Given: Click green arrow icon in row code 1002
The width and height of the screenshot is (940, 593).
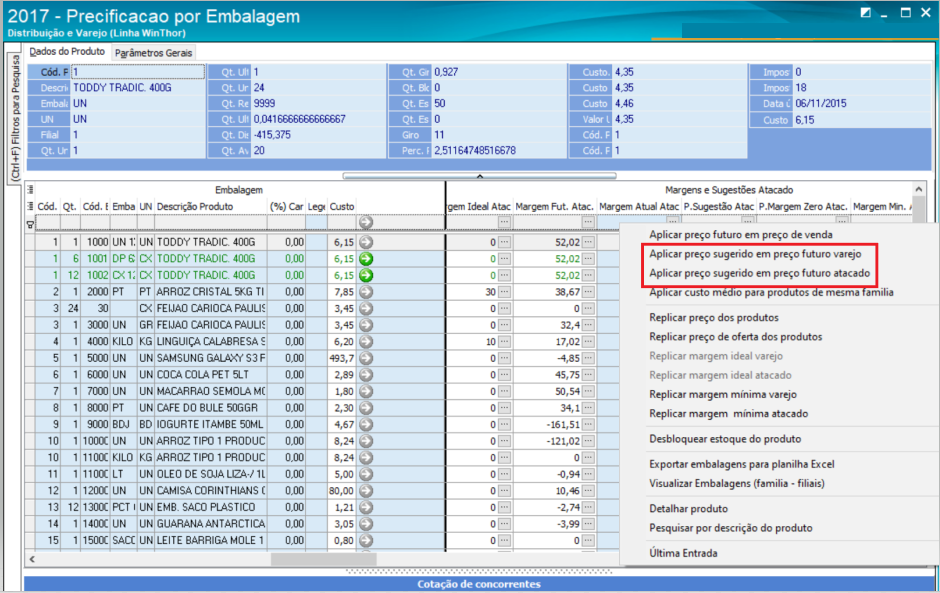Looking at the screenshot, I should (x=366, y=275).
